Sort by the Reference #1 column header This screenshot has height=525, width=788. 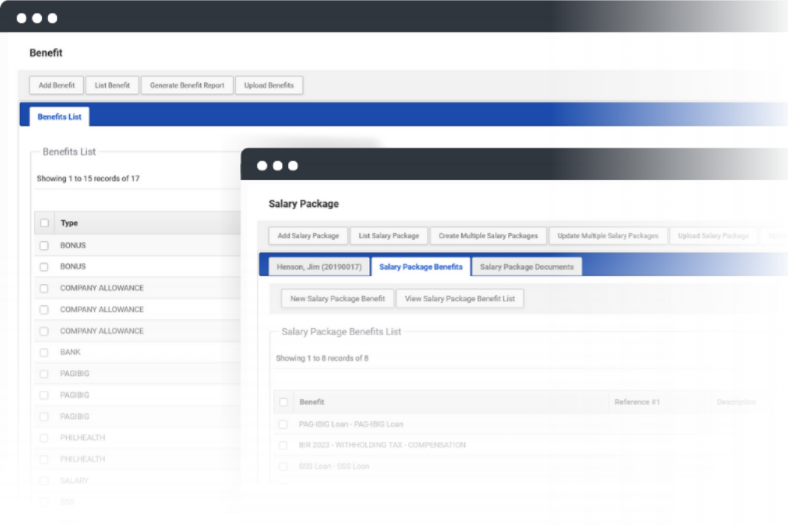(x=636, y=402)
